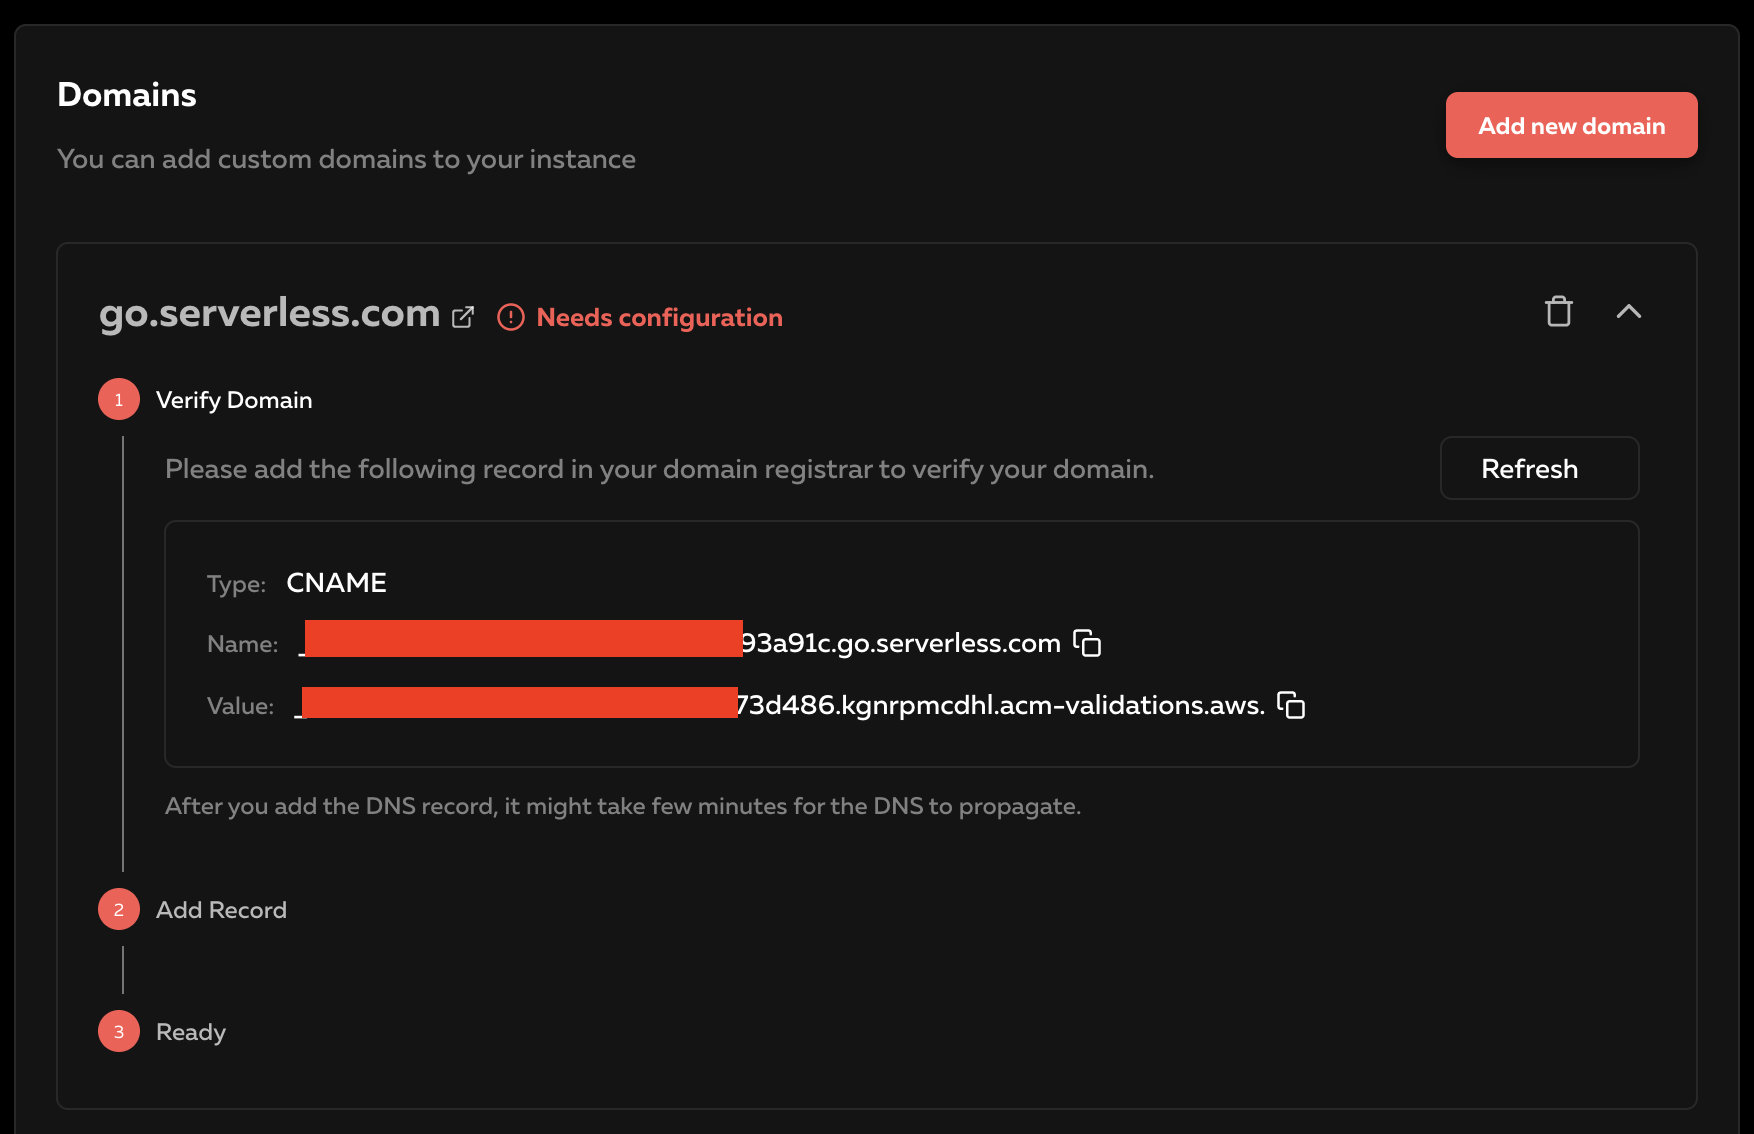Click the Needs configuration status label
The height and width of the screenshot is (1134, 1754).
[x=659, y=317]
